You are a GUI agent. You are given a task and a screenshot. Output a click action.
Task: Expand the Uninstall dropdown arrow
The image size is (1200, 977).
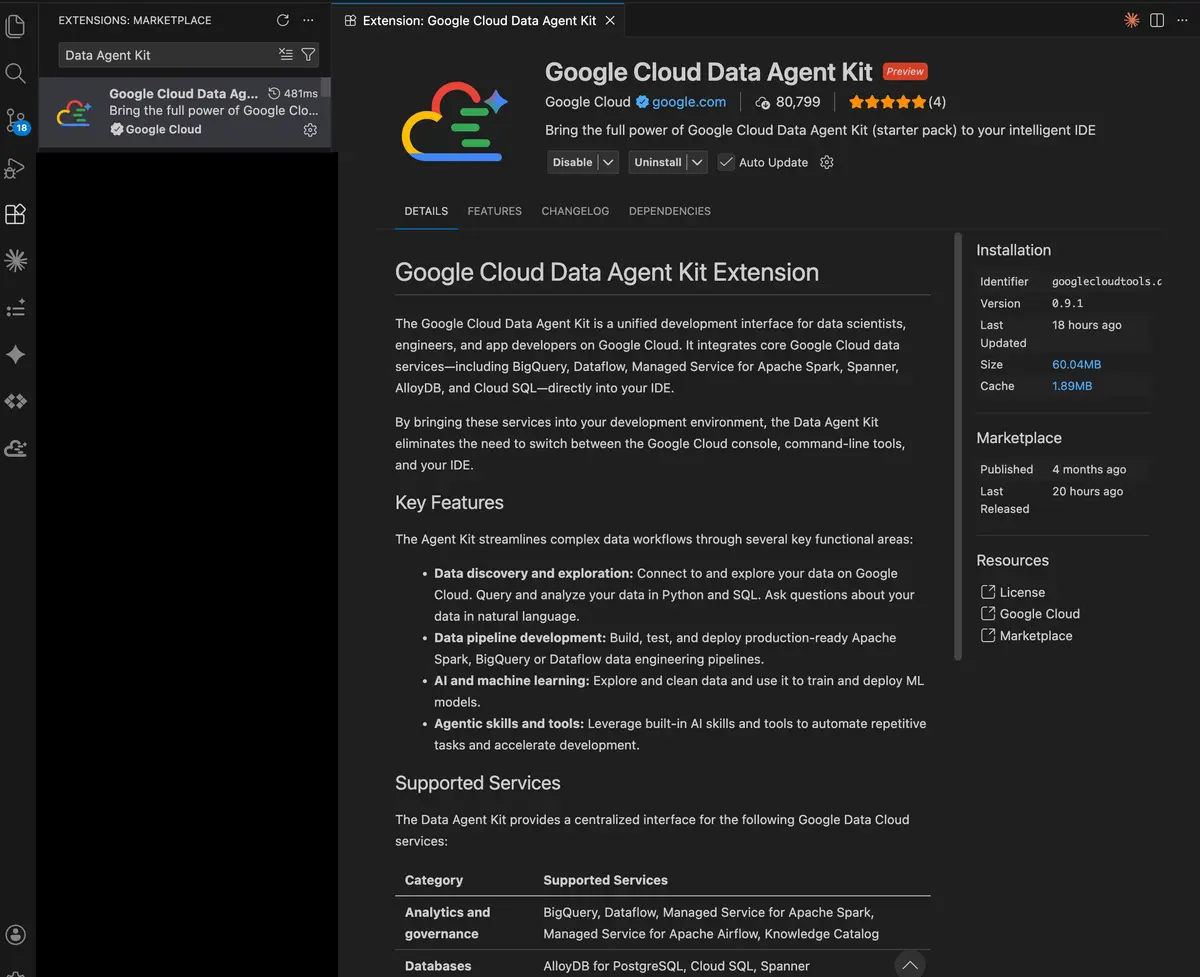[x=697, y=162]
